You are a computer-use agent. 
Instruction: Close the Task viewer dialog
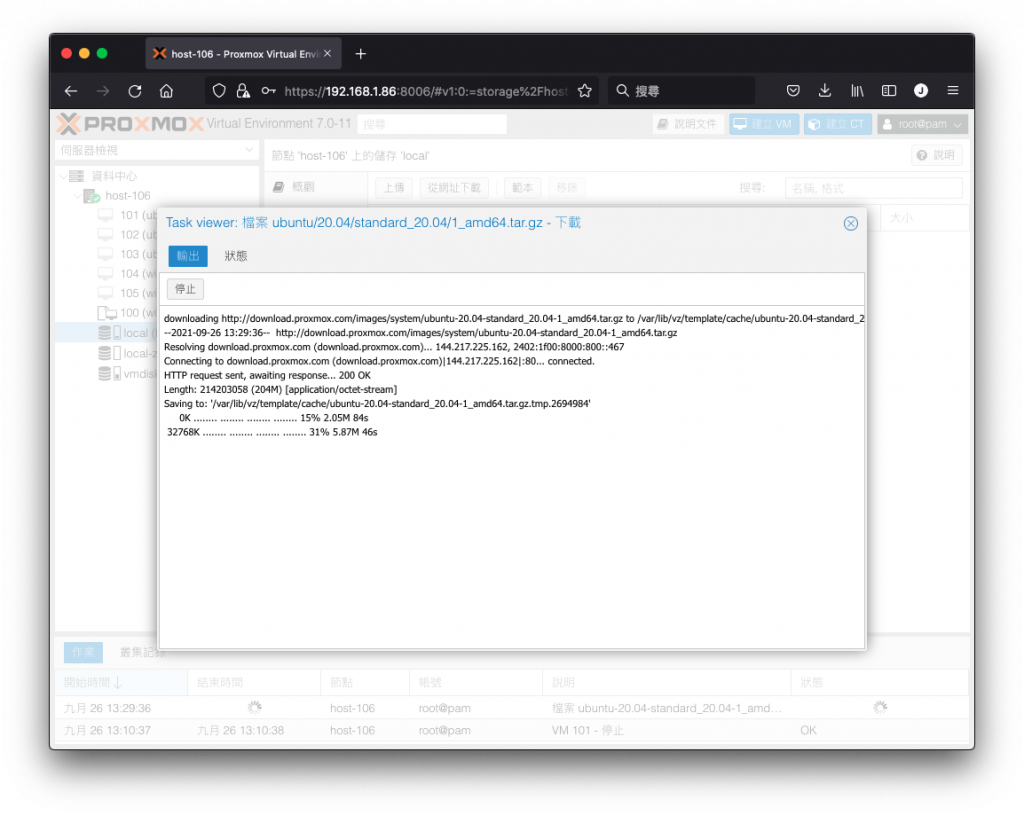pyautogui.click(x=850, y=223)
